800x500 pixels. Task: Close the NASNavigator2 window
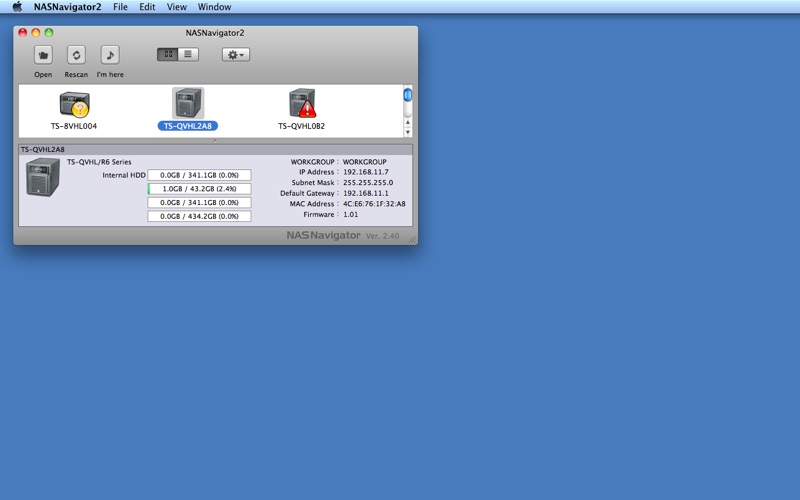22,33
